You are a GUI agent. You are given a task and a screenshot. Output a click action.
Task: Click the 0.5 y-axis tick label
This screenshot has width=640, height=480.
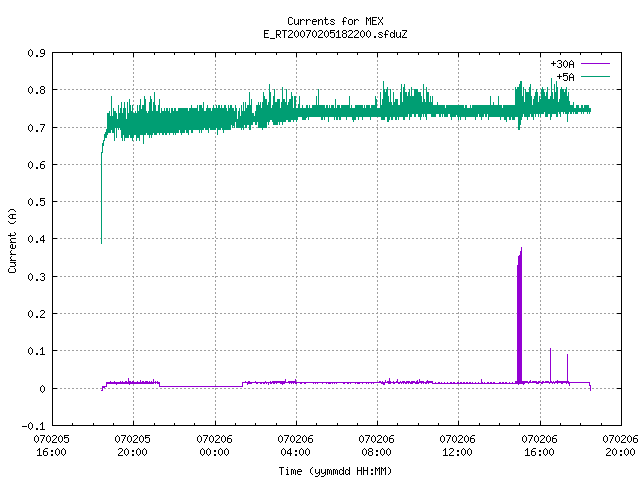click(x=36, y=202)
